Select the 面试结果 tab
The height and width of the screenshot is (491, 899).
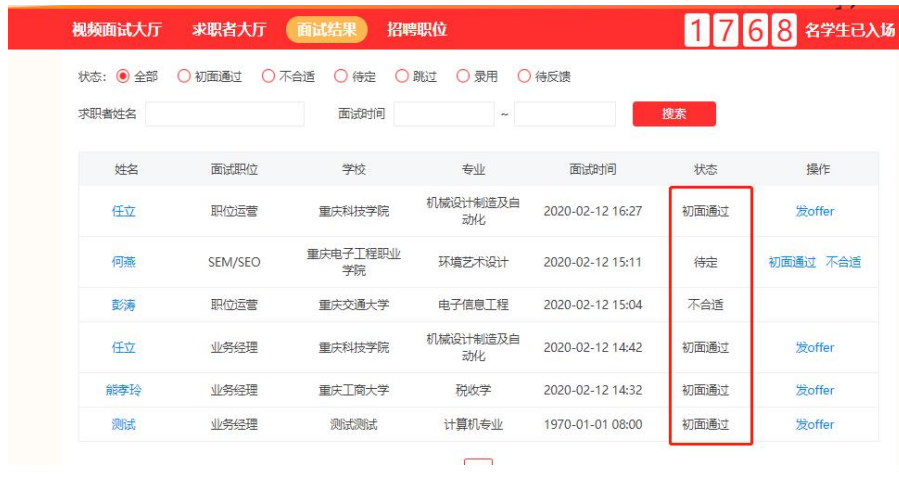(x=326, y=30)
